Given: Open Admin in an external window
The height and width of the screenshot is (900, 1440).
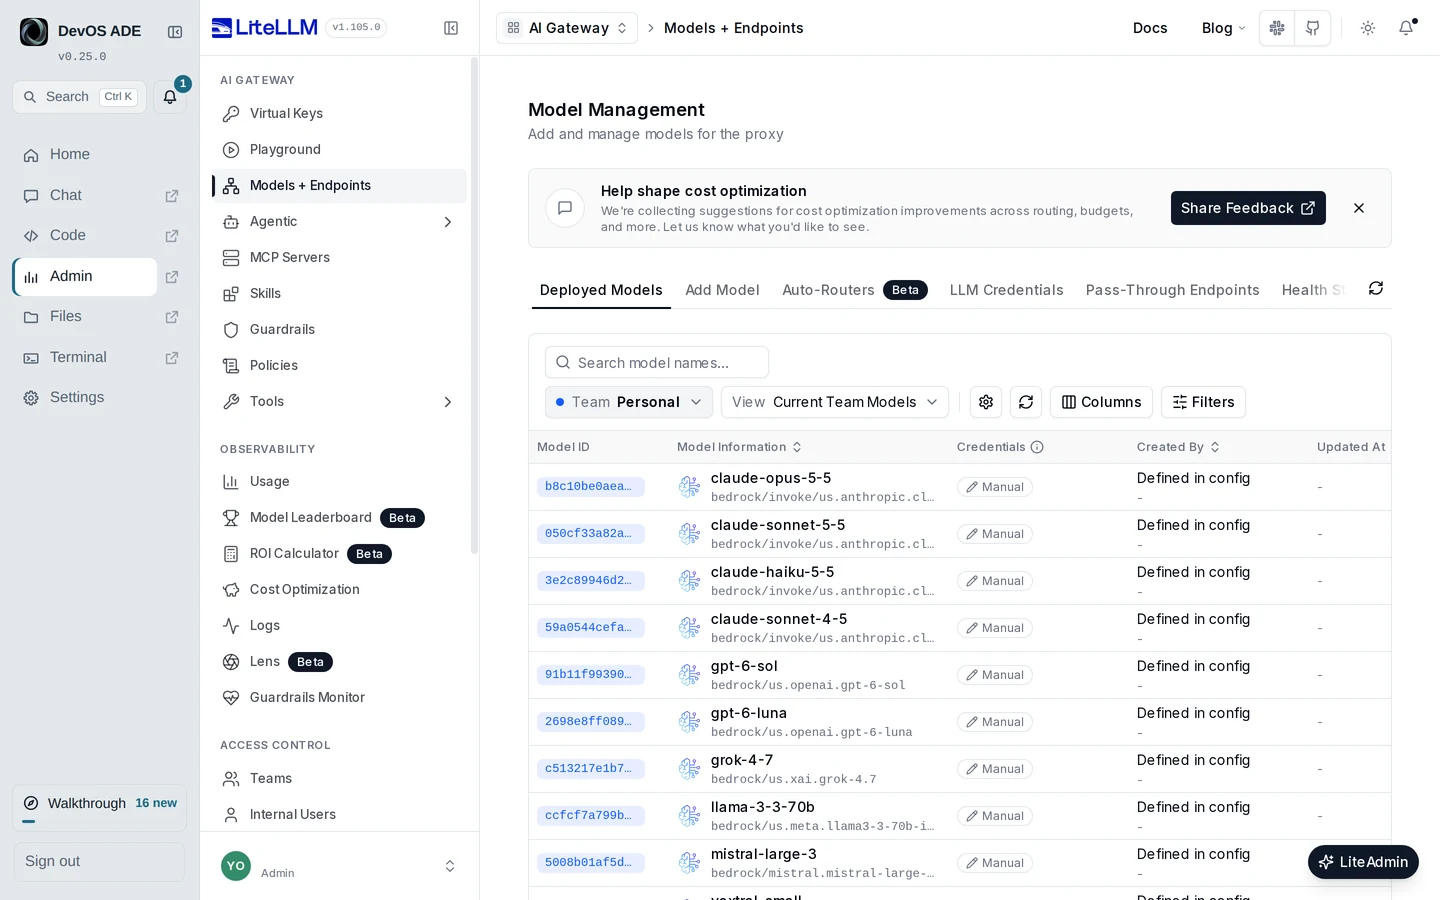Looking at the screenshot, I should click(172, 277).
